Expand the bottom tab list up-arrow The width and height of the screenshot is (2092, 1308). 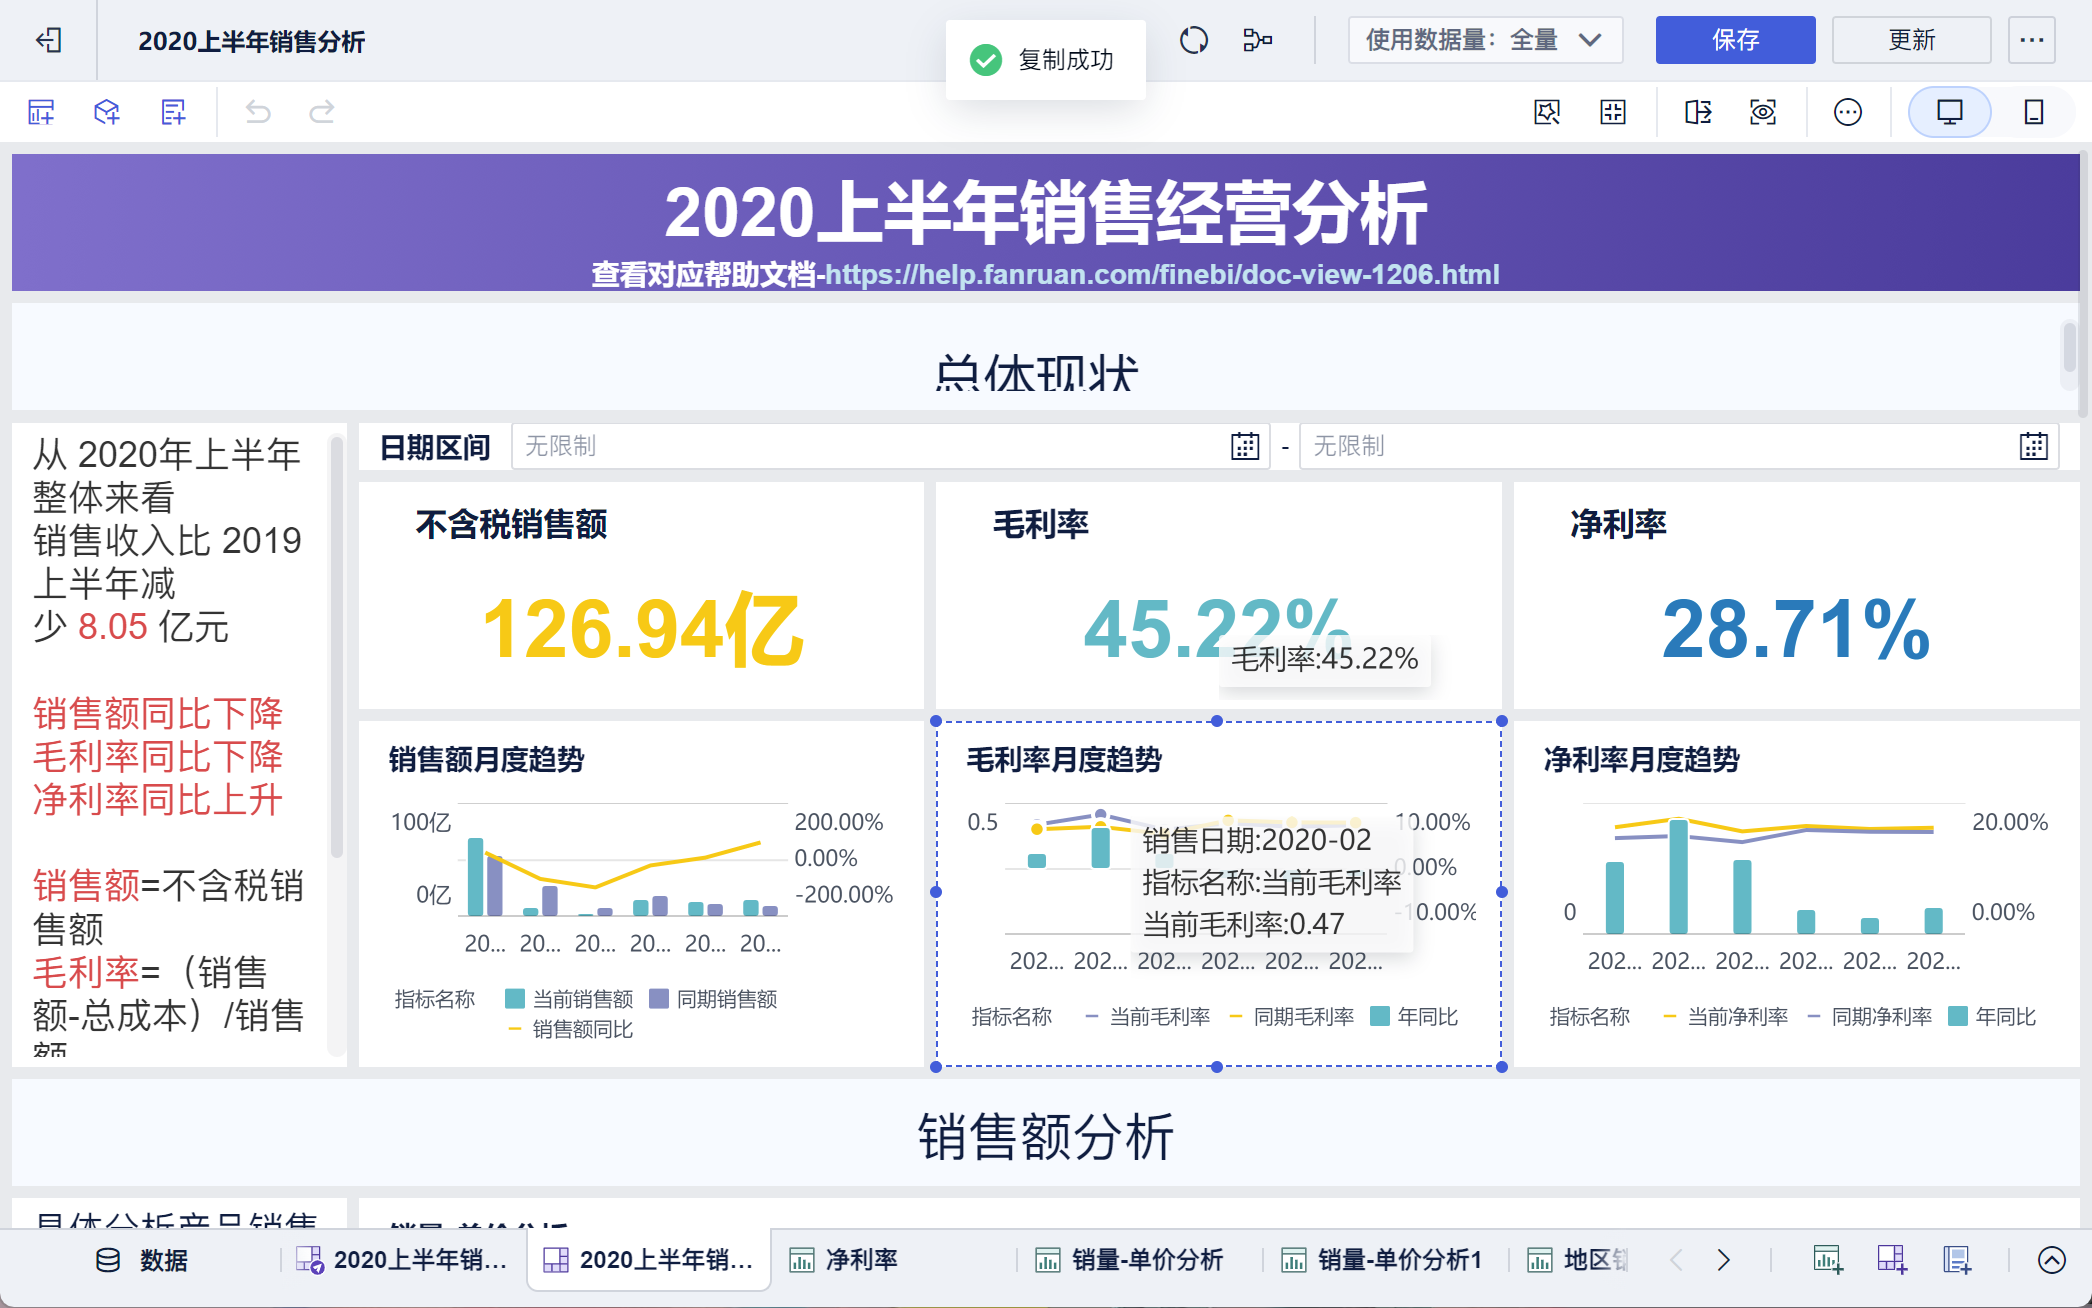click(2051, 1260)
